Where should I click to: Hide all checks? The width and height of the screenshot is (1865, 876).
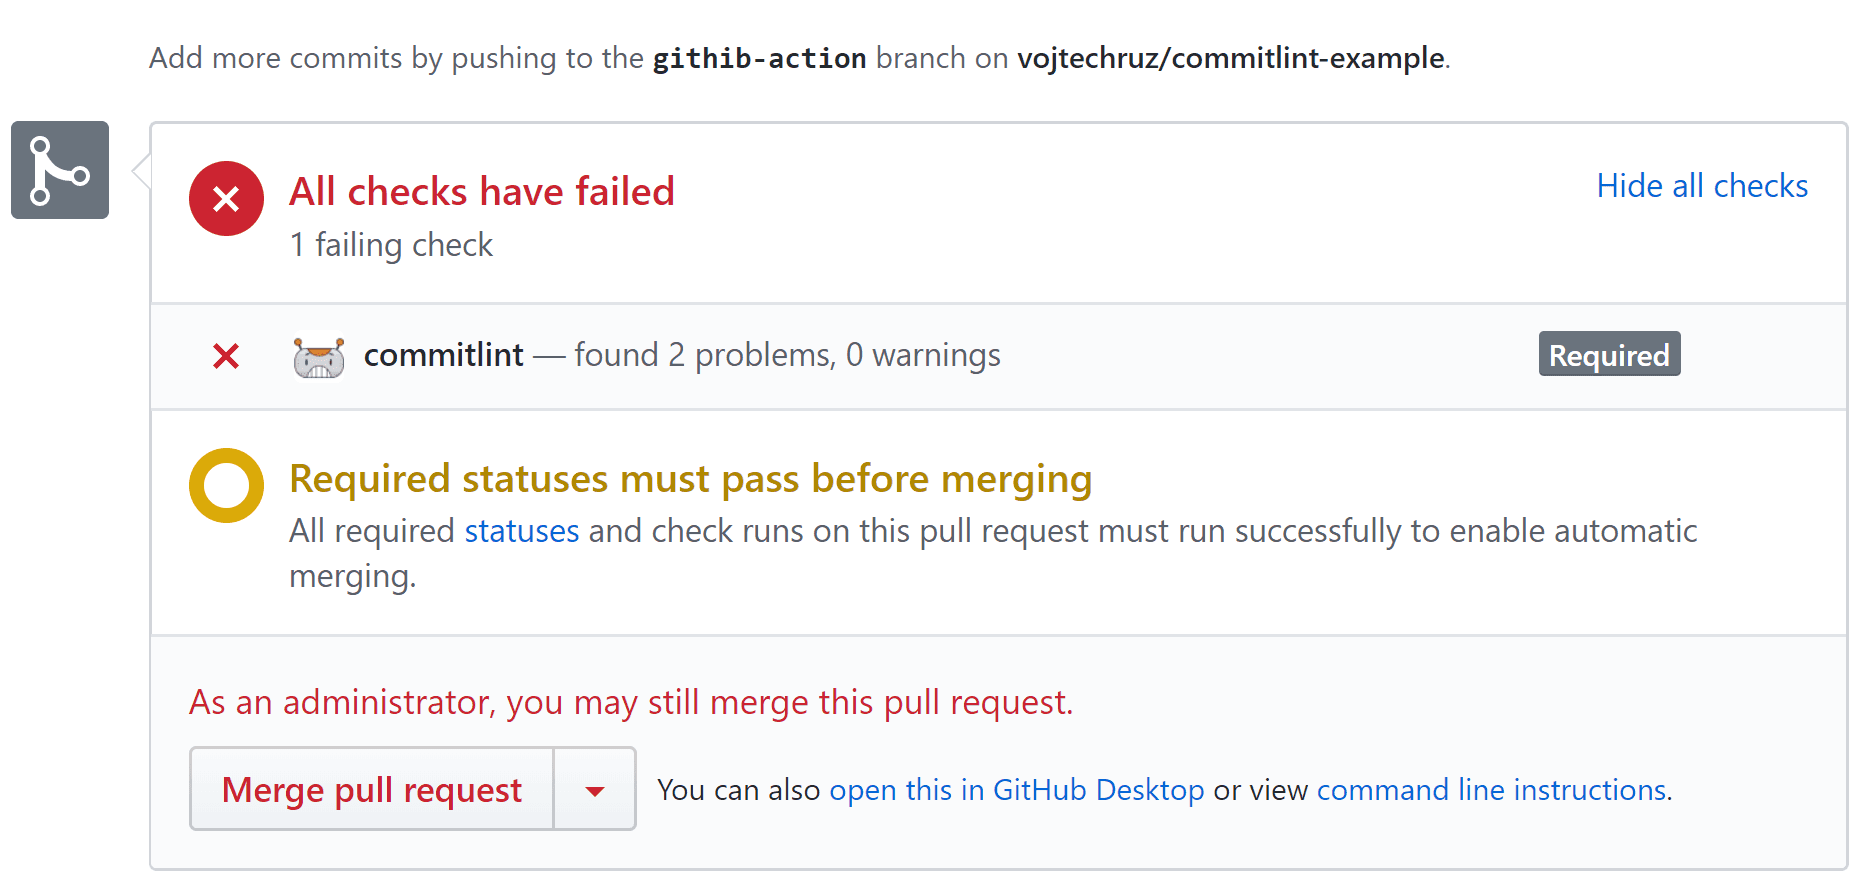coord(1702,186)
